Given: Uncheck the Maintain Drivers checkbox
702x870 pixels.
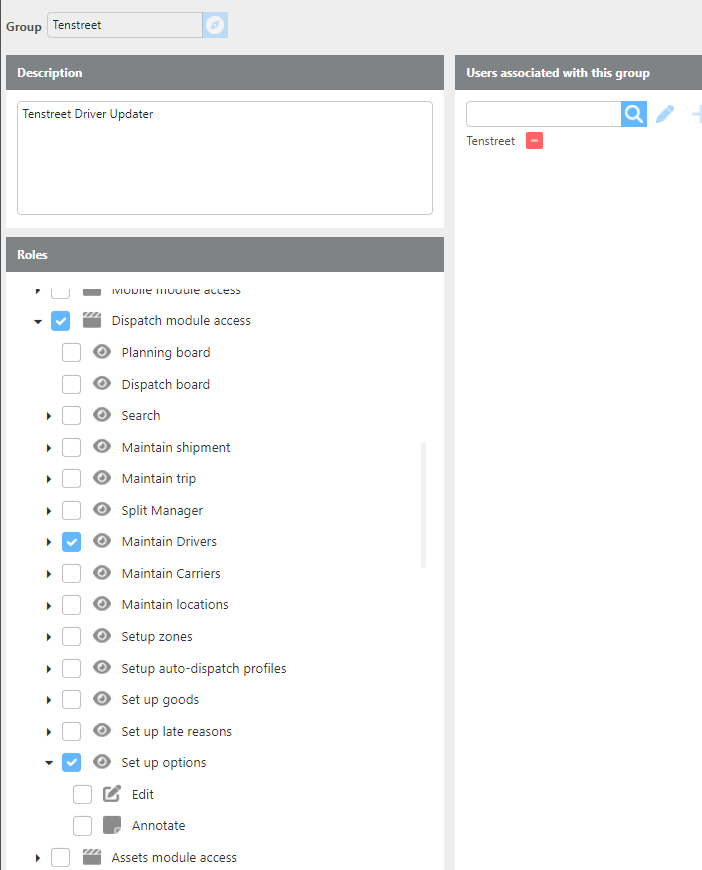Looking at the screenshot, I should click(x=72, y=542).
